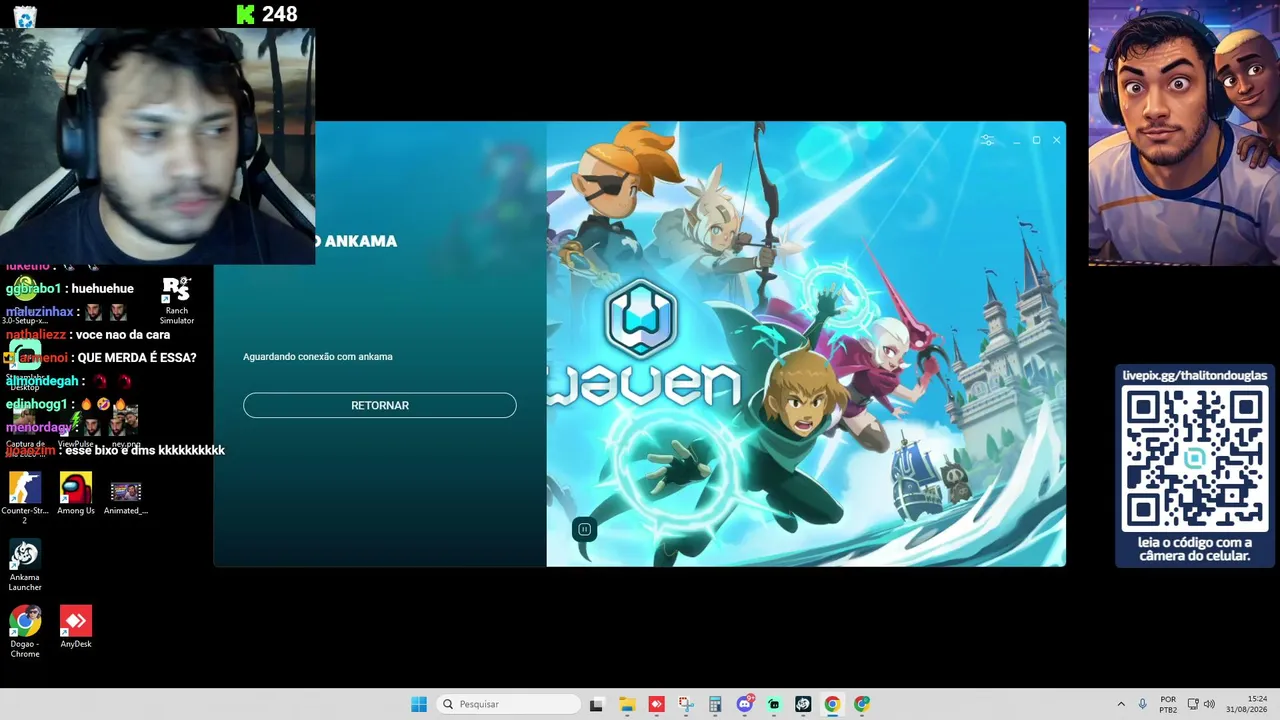1280x720 pixels.
Task: Open Snipping Tool from the taskbar
Action: 686,704
